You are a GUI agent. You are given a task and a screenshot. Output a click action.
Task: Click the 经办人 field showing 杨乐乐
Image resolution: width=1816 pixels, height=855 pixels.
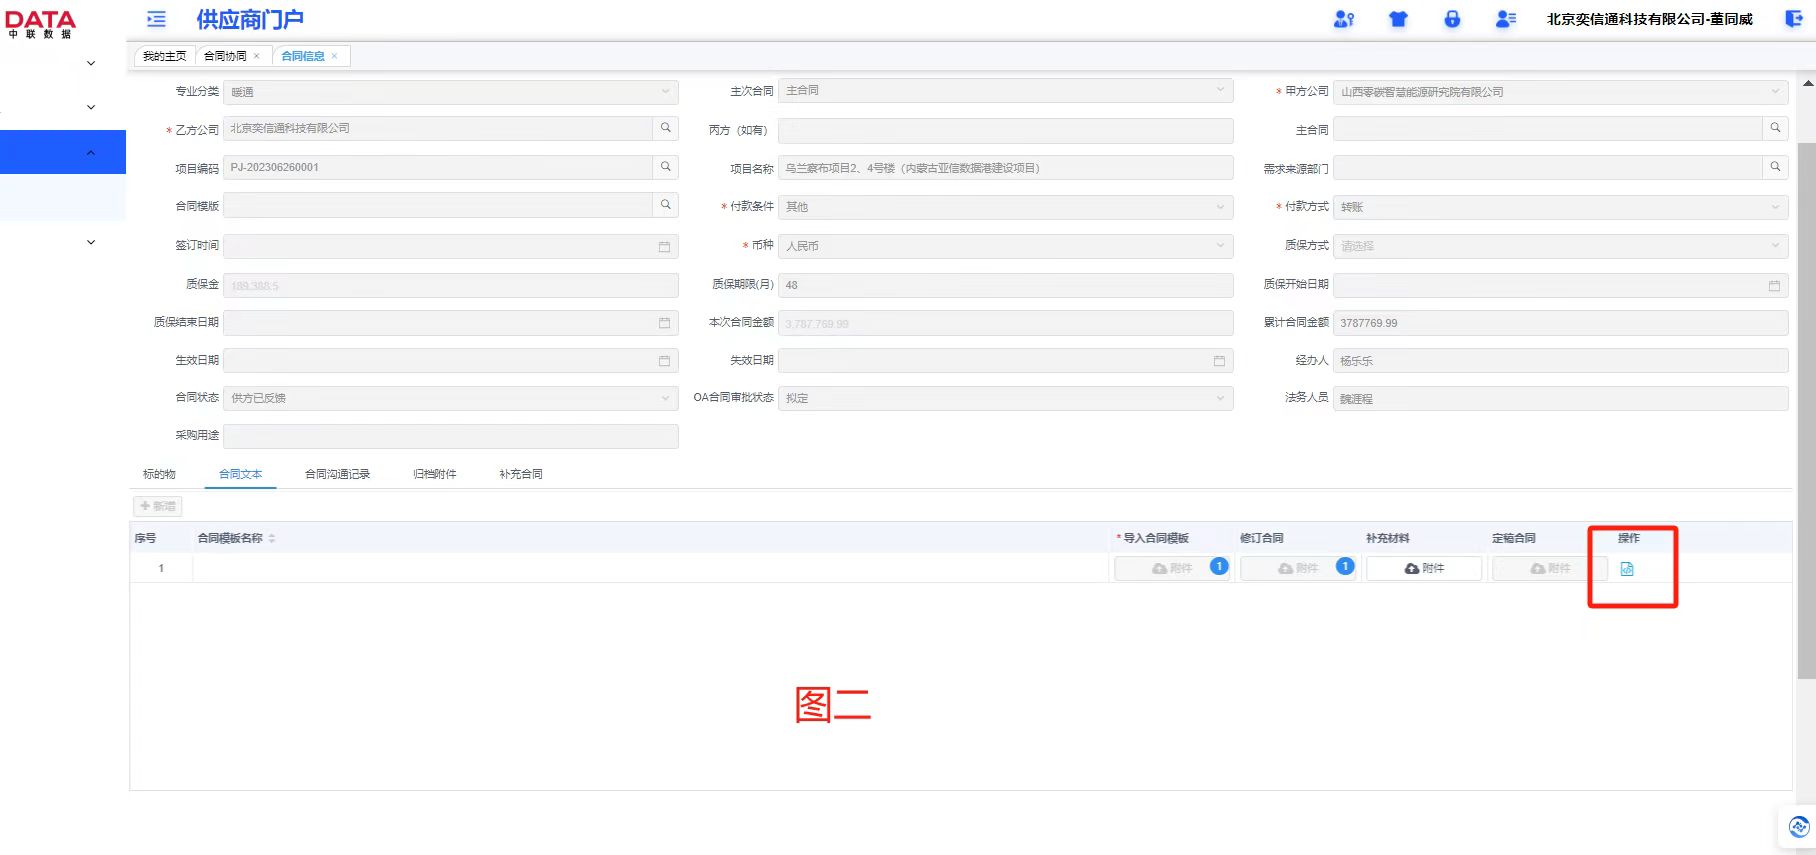(1561, 361)
